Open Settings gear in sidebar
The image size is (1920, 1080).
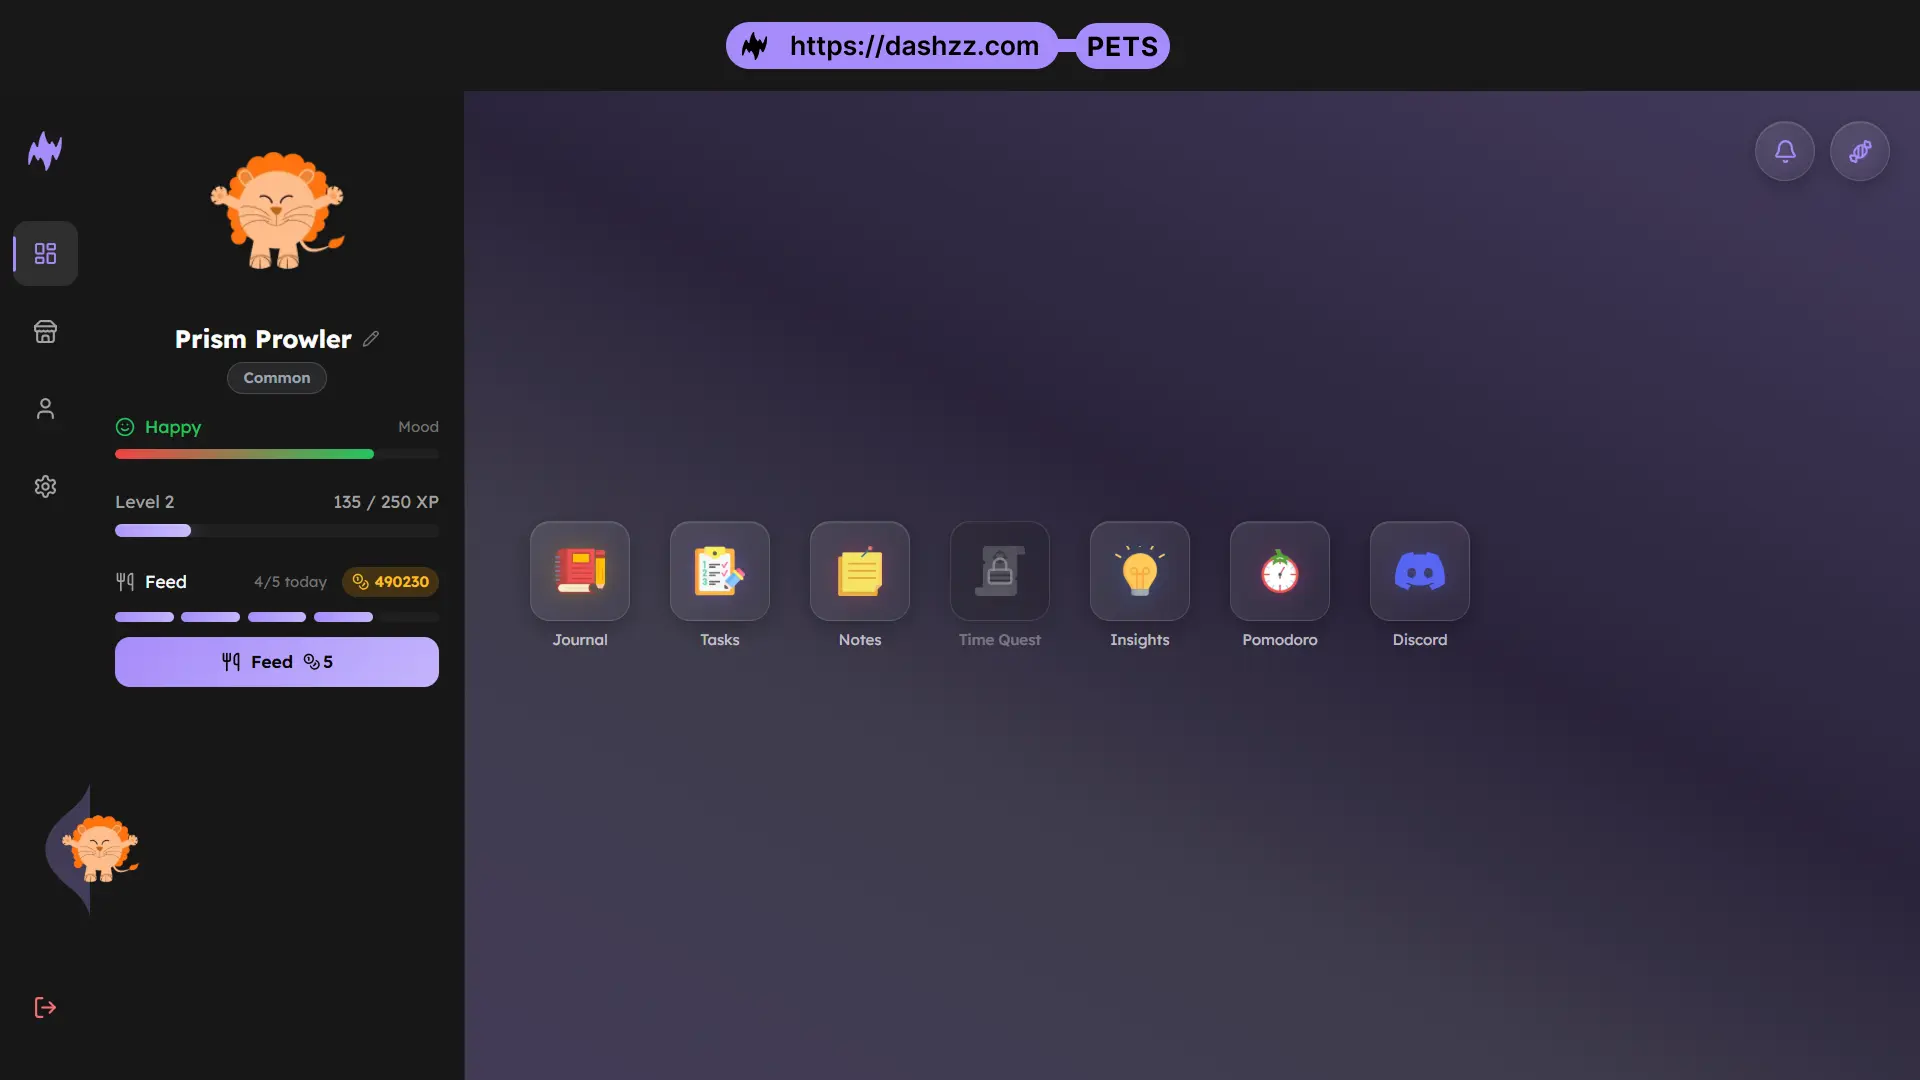tap(46, 486)
